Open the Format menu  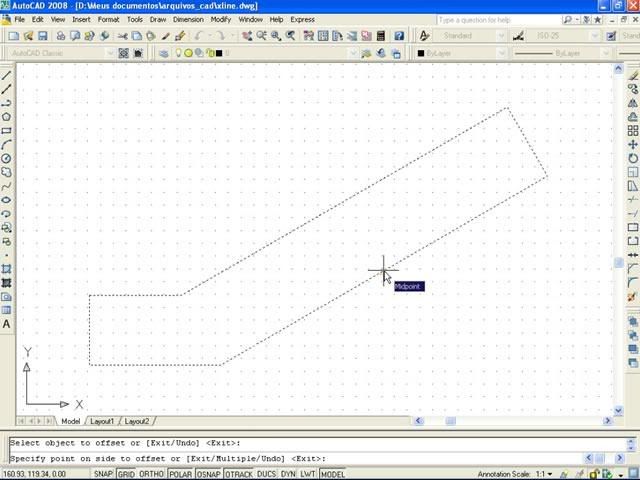coord(108,19)
